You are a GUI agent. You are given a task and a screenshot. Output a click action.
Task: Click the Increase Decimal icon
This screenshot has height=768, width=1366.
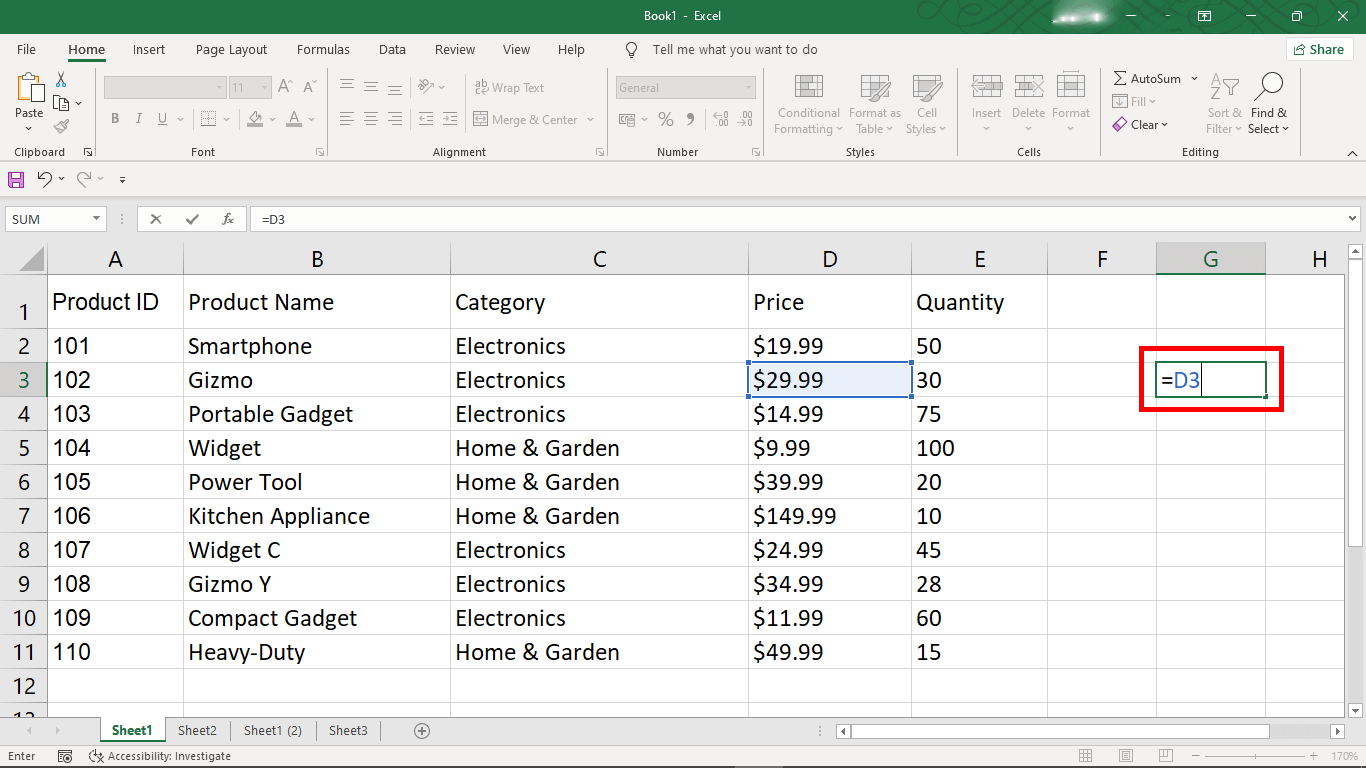tap(719, 118)
